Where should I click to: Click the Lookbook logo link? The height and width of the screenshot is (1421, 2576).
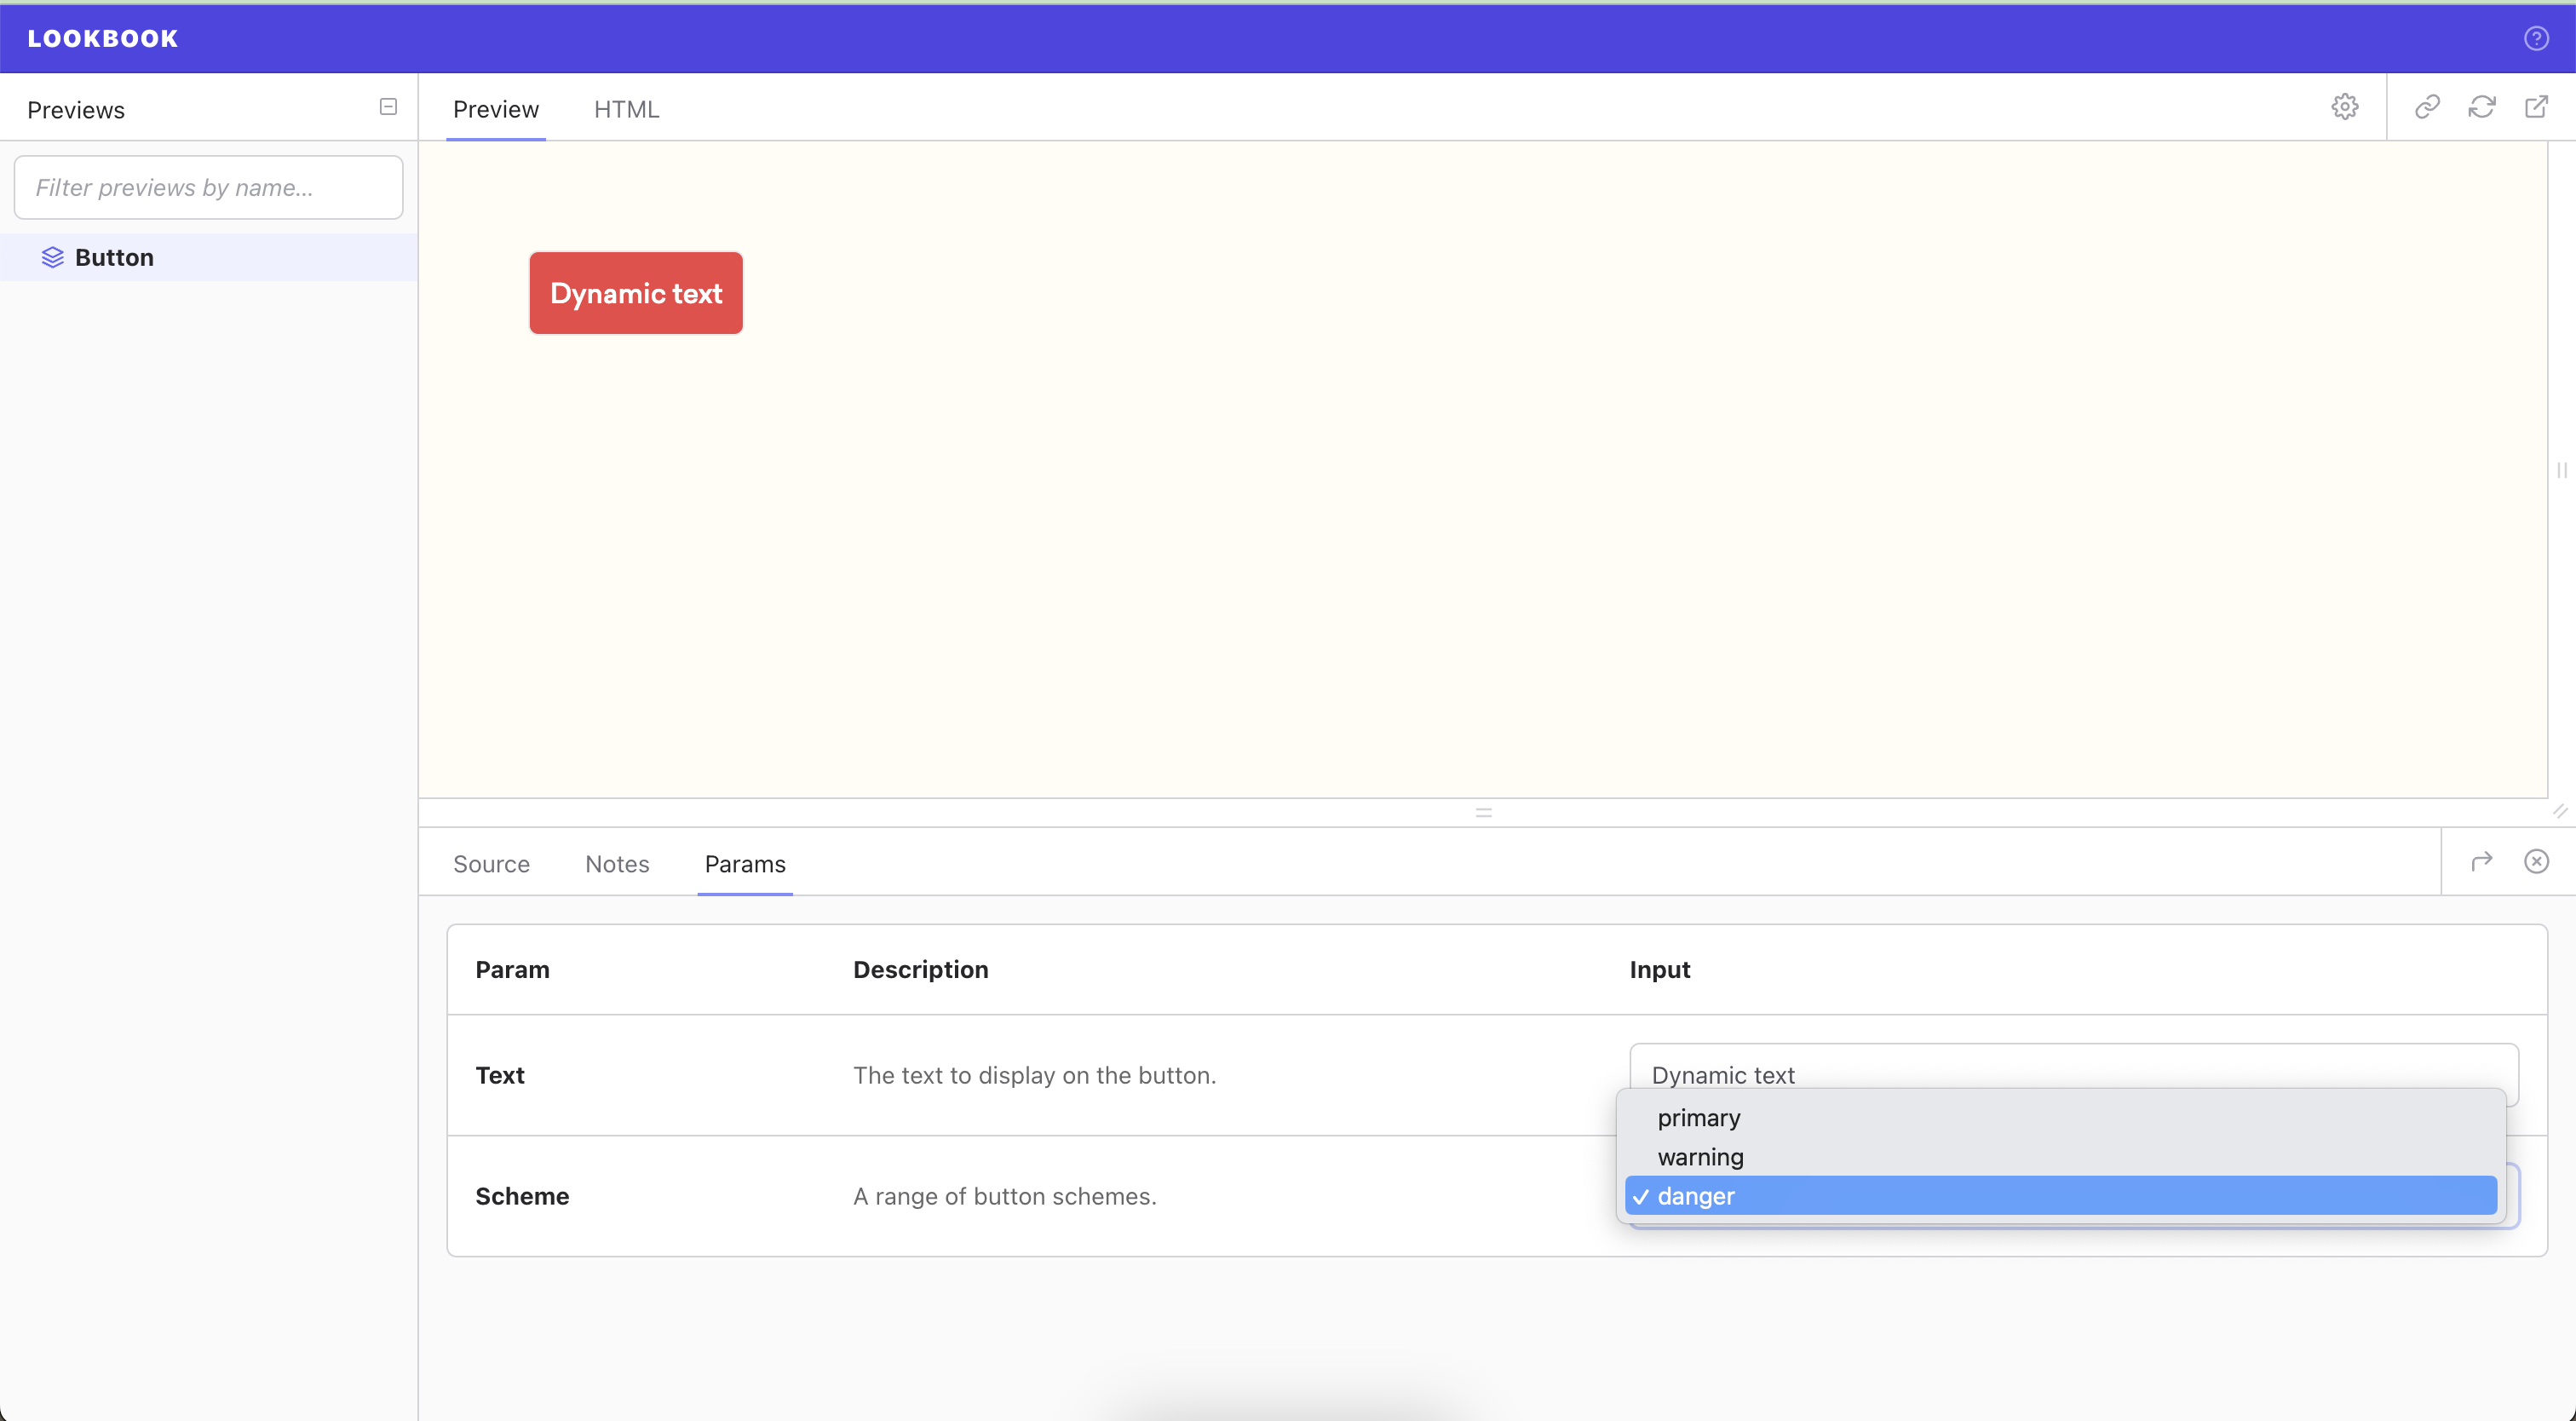point(102,38)
